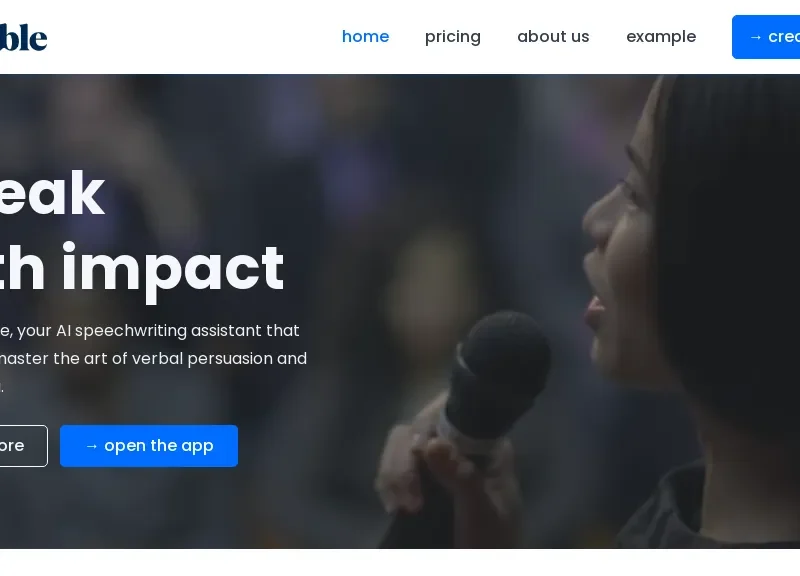Open the example nav link

click(661, 37)
